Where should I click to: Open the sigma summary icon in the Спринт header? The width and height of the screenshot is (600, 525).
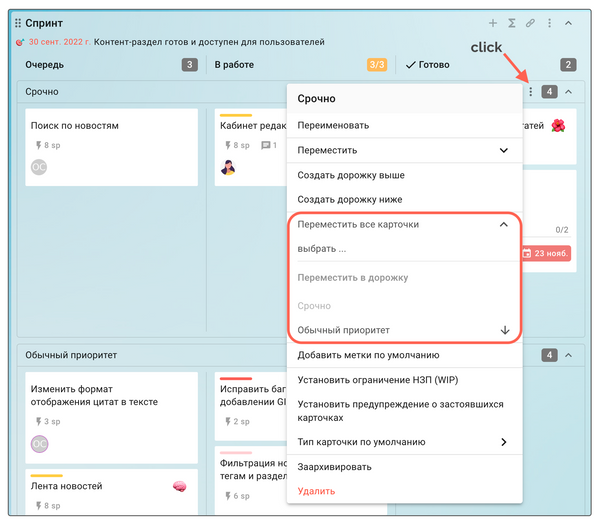512,23
